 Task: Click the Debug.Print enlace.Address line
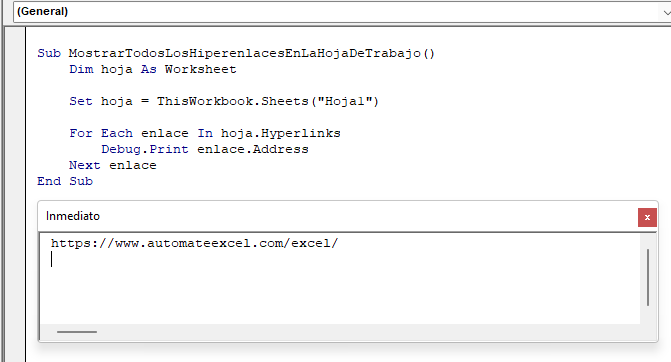coord(205,149)
